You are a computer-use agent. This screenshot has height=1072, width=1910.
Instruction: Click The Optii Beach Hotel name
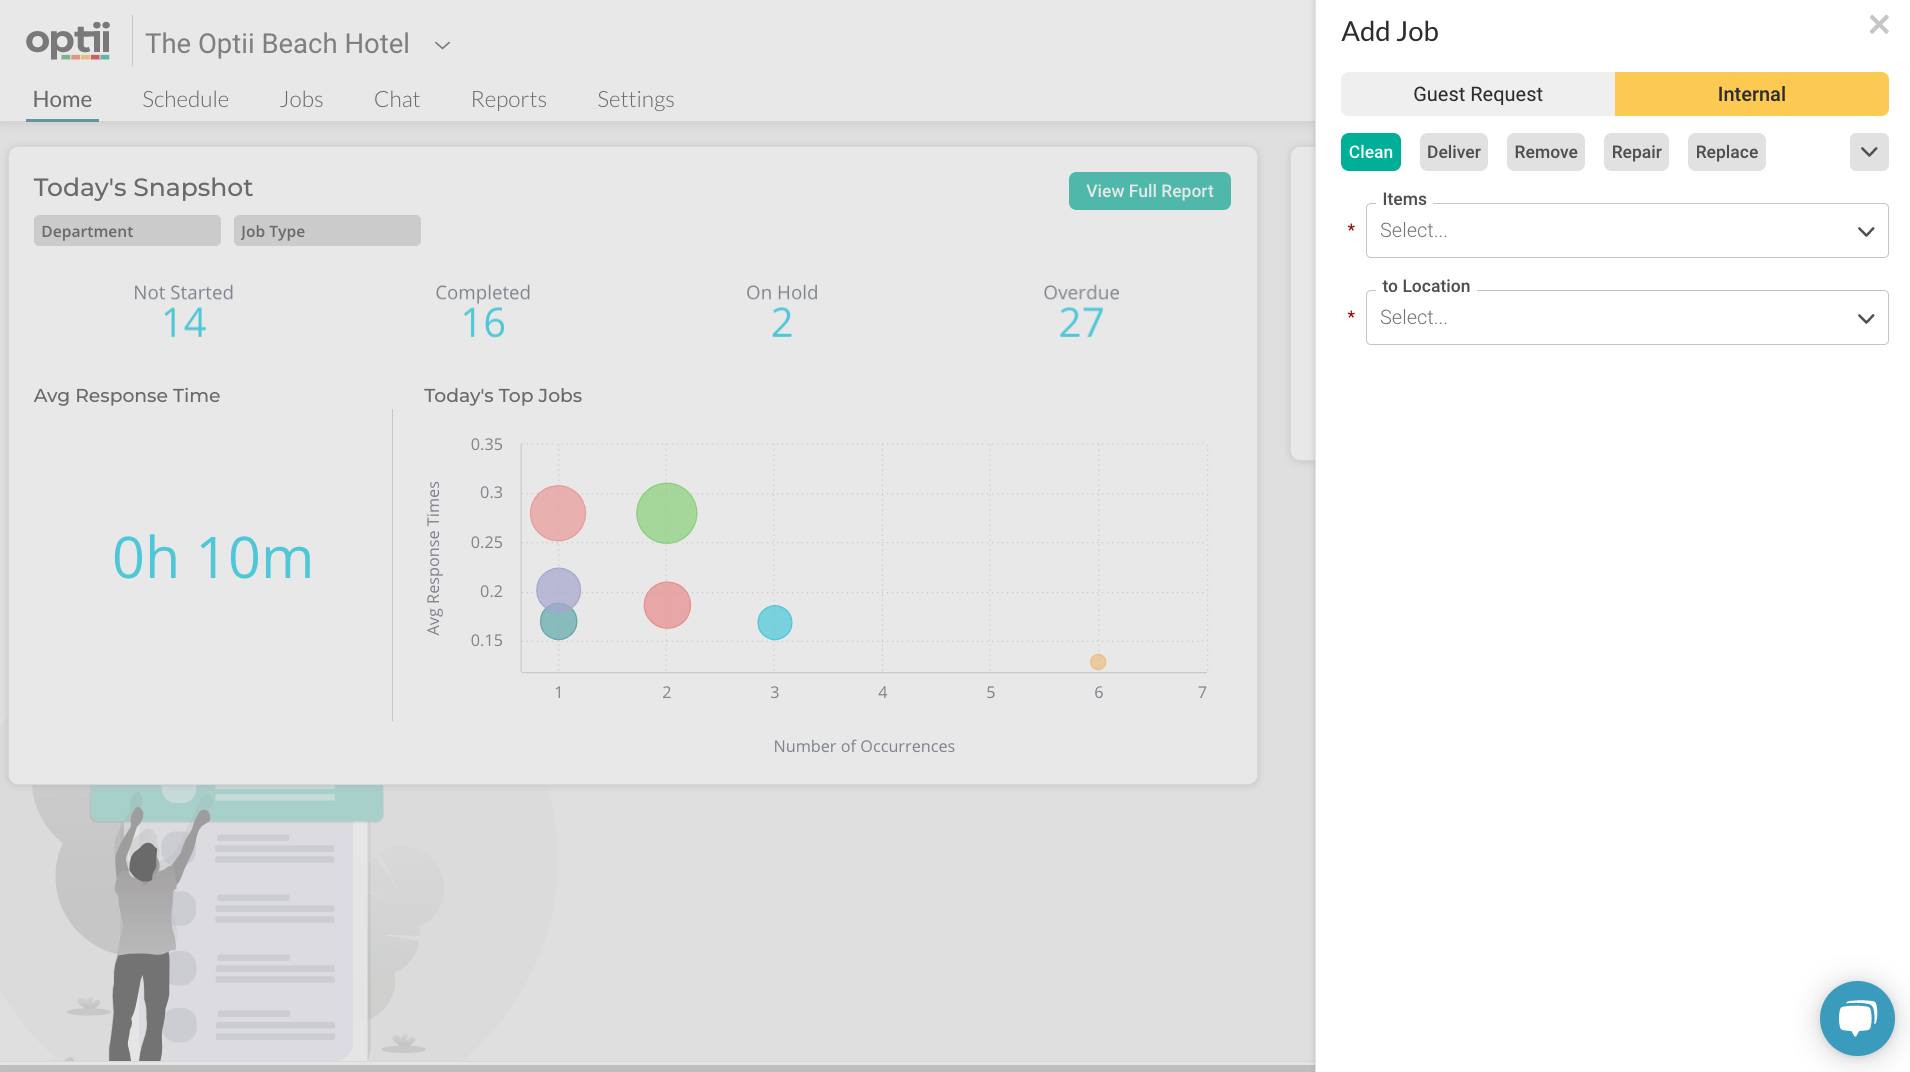(x=277, y=44)
